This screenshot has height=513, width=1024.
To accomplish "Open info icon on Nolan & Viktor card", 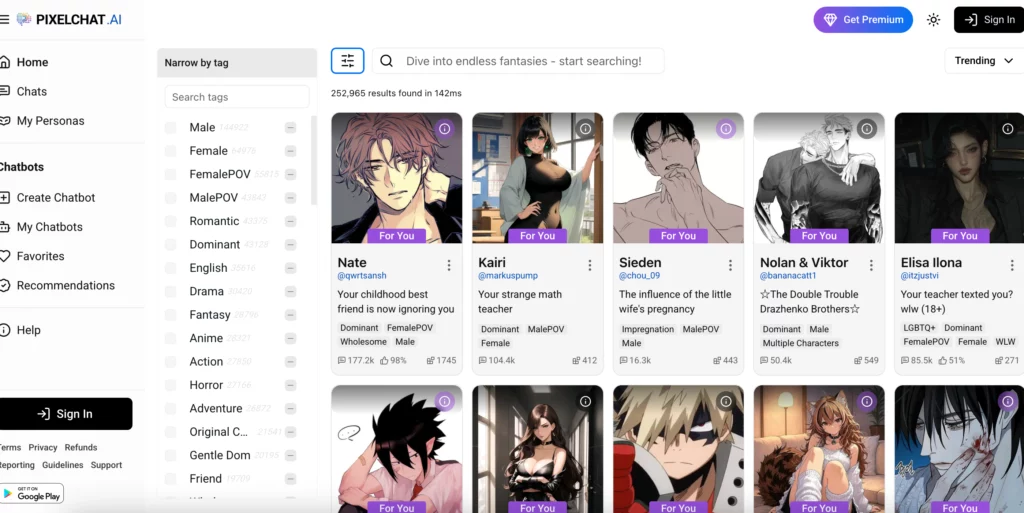I will click(867, 129).
